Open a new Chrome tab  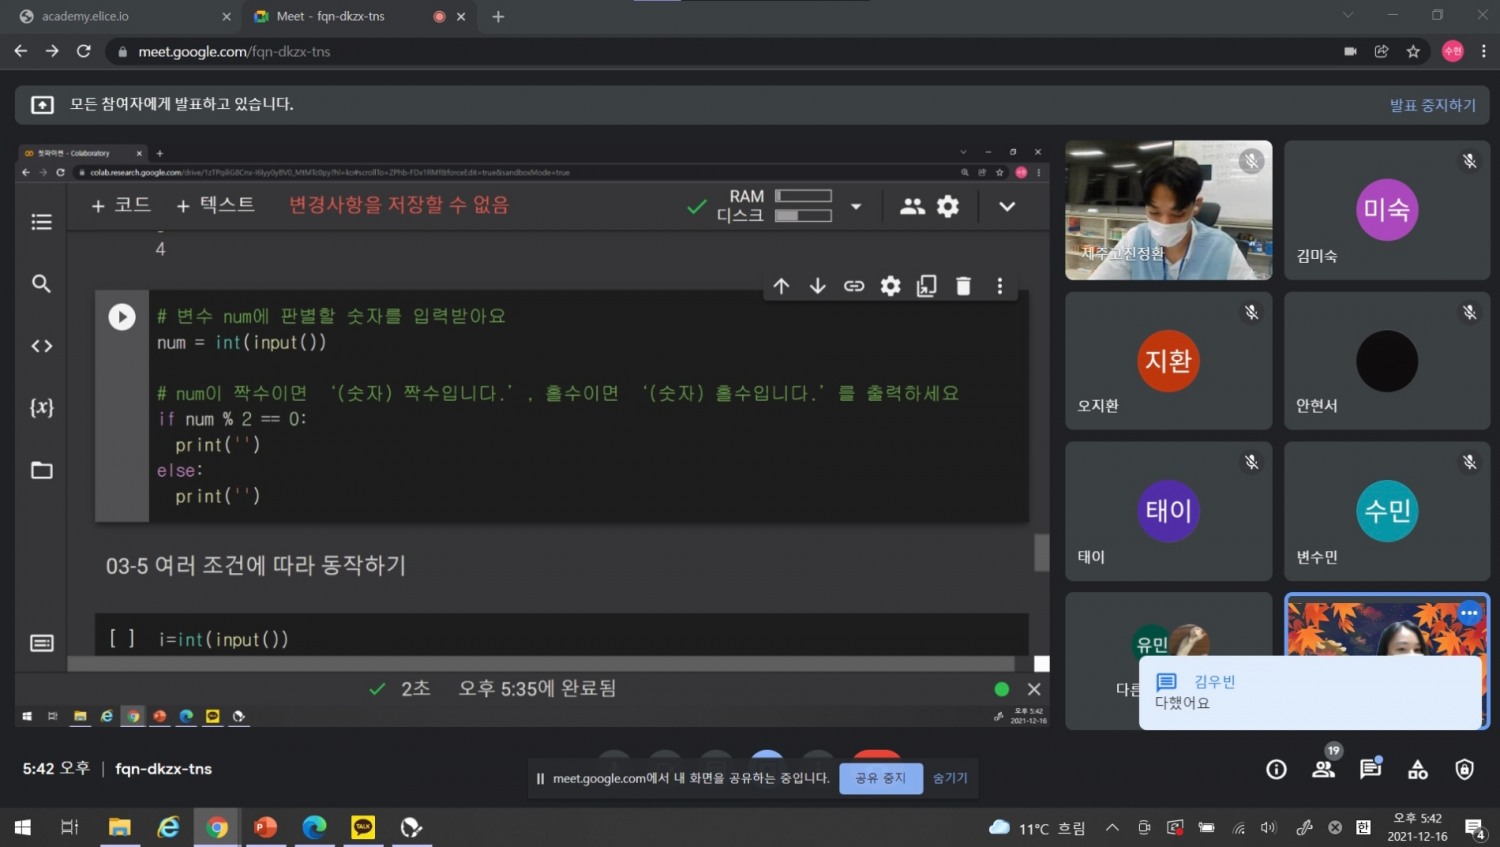pos(498,16)
